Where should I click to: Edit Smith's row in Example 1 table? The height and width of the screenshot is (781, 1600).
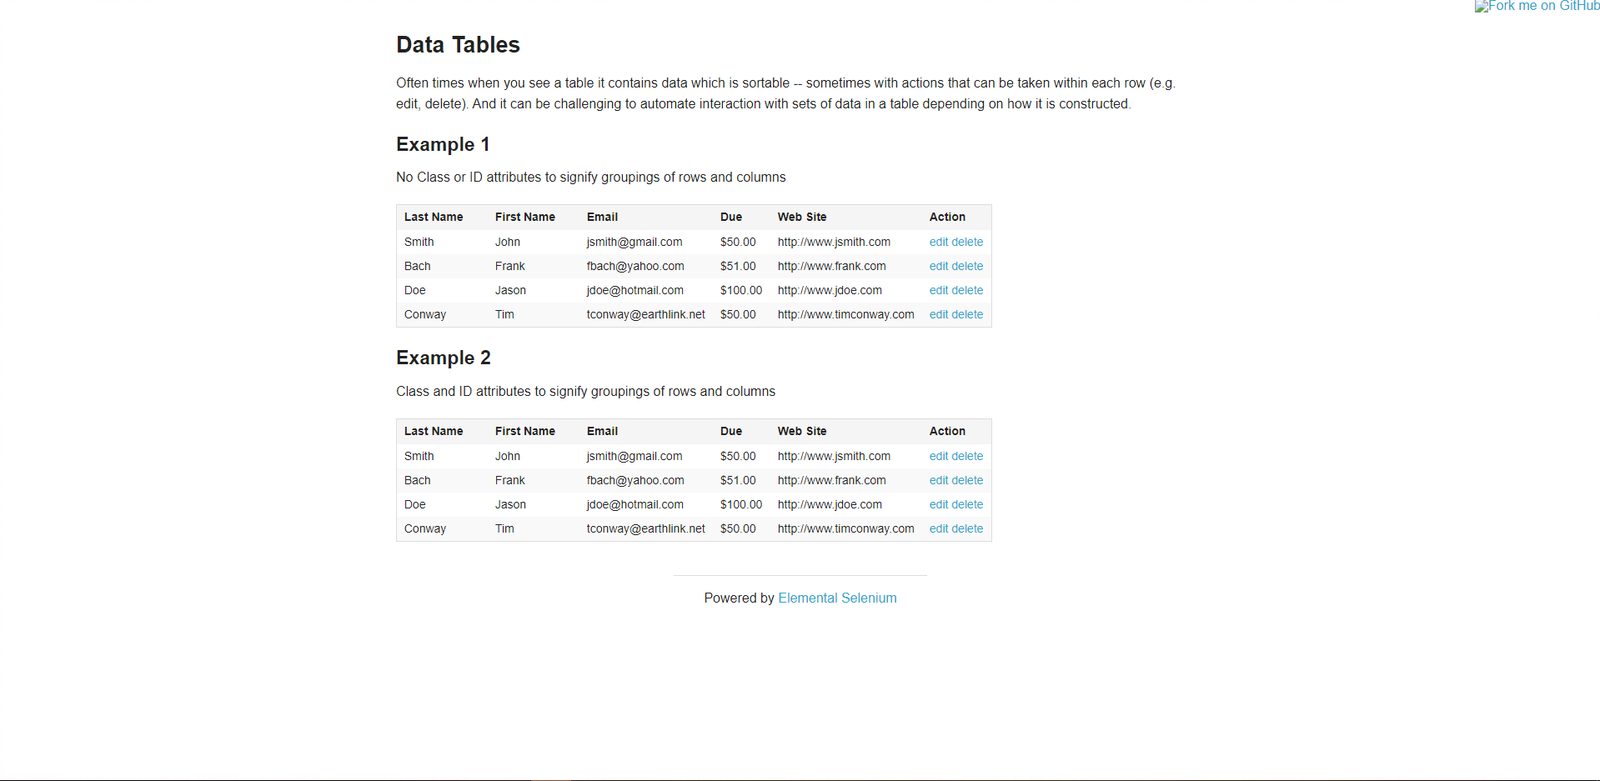coord(938,242)
